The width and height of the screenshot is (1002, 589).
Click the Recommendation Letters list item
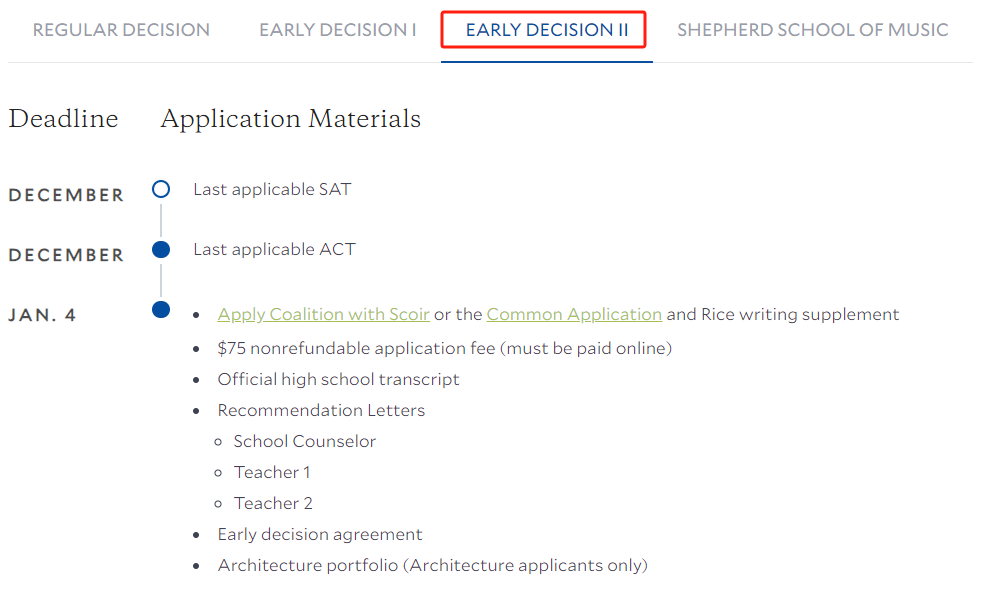point(321,410)
